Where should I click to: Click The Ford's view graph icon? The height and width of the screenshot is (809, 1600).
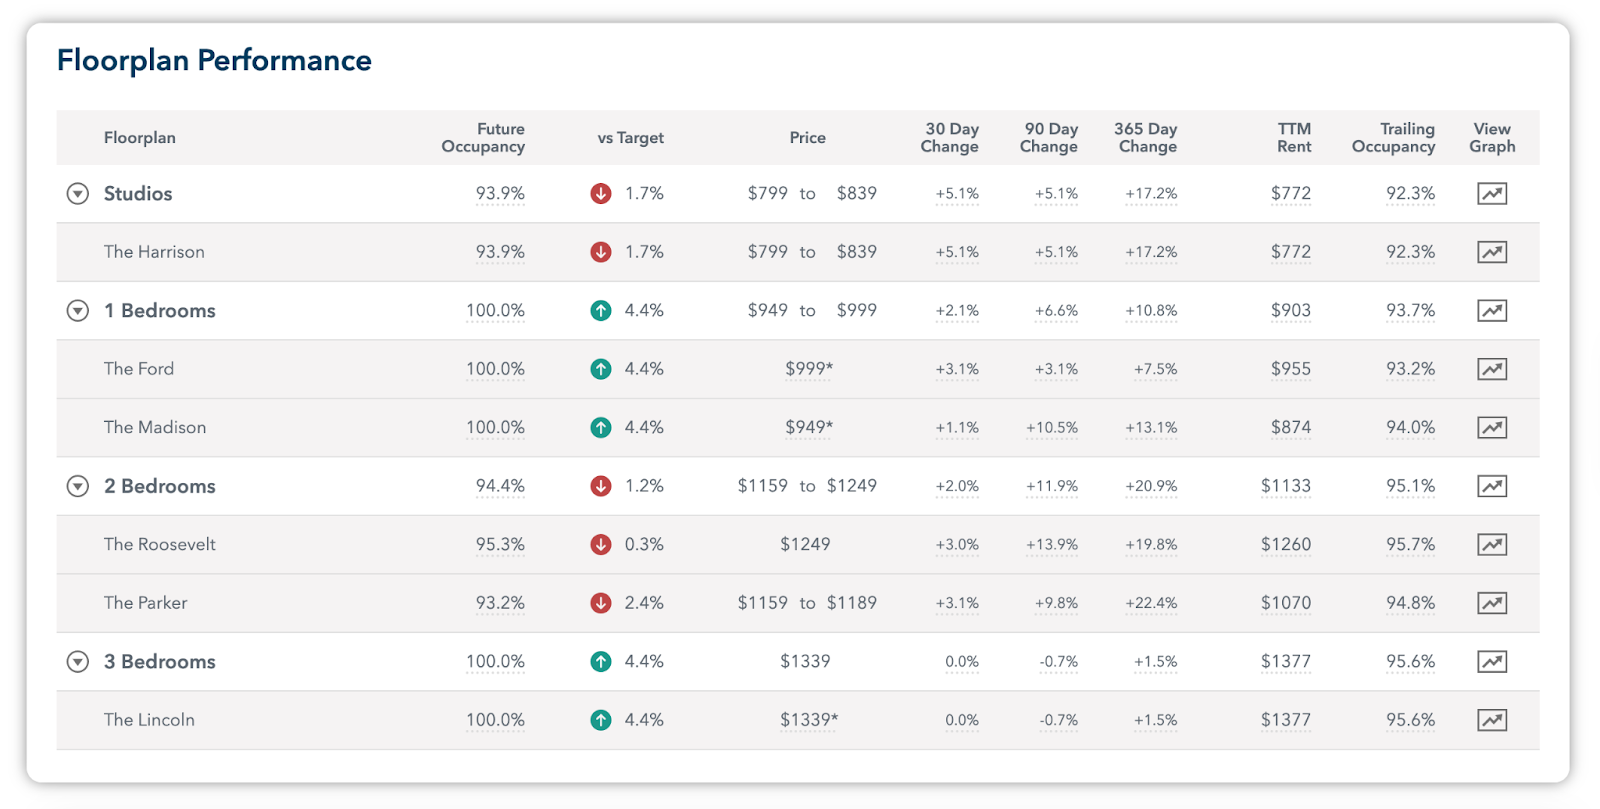point(1492,369)
